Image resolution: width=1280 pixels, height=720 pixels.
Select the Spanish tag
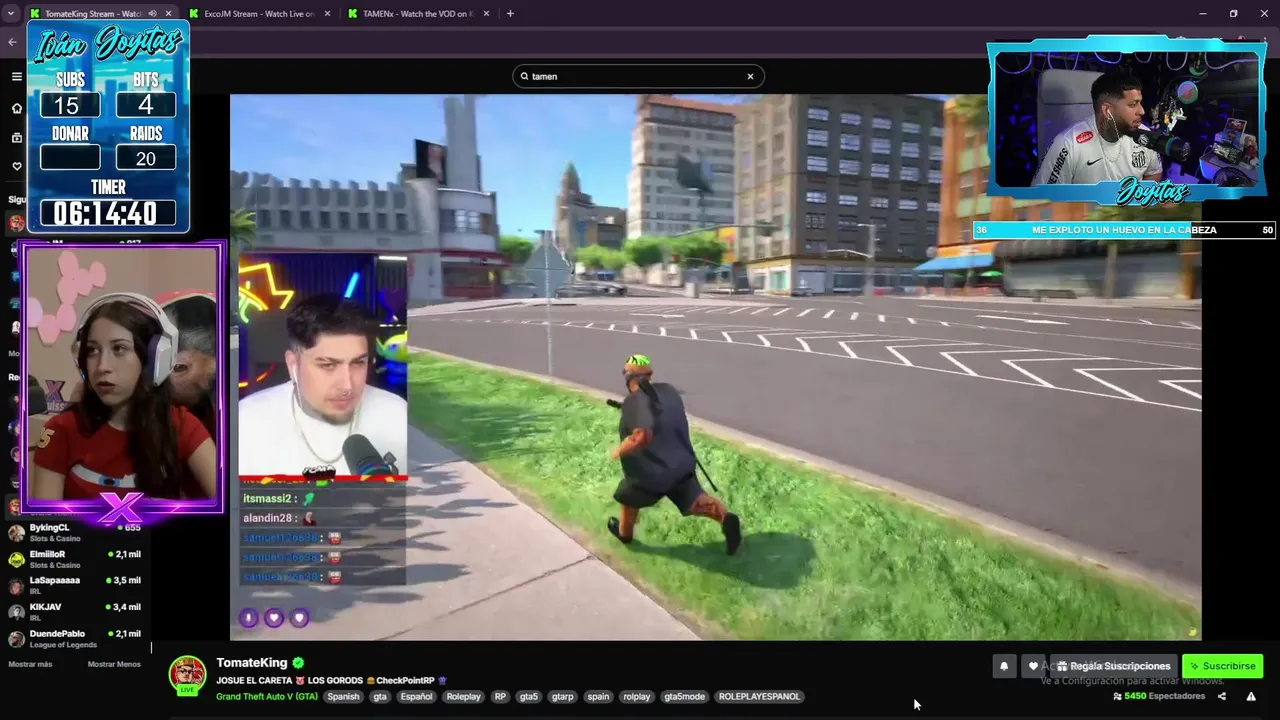[343, 696]
